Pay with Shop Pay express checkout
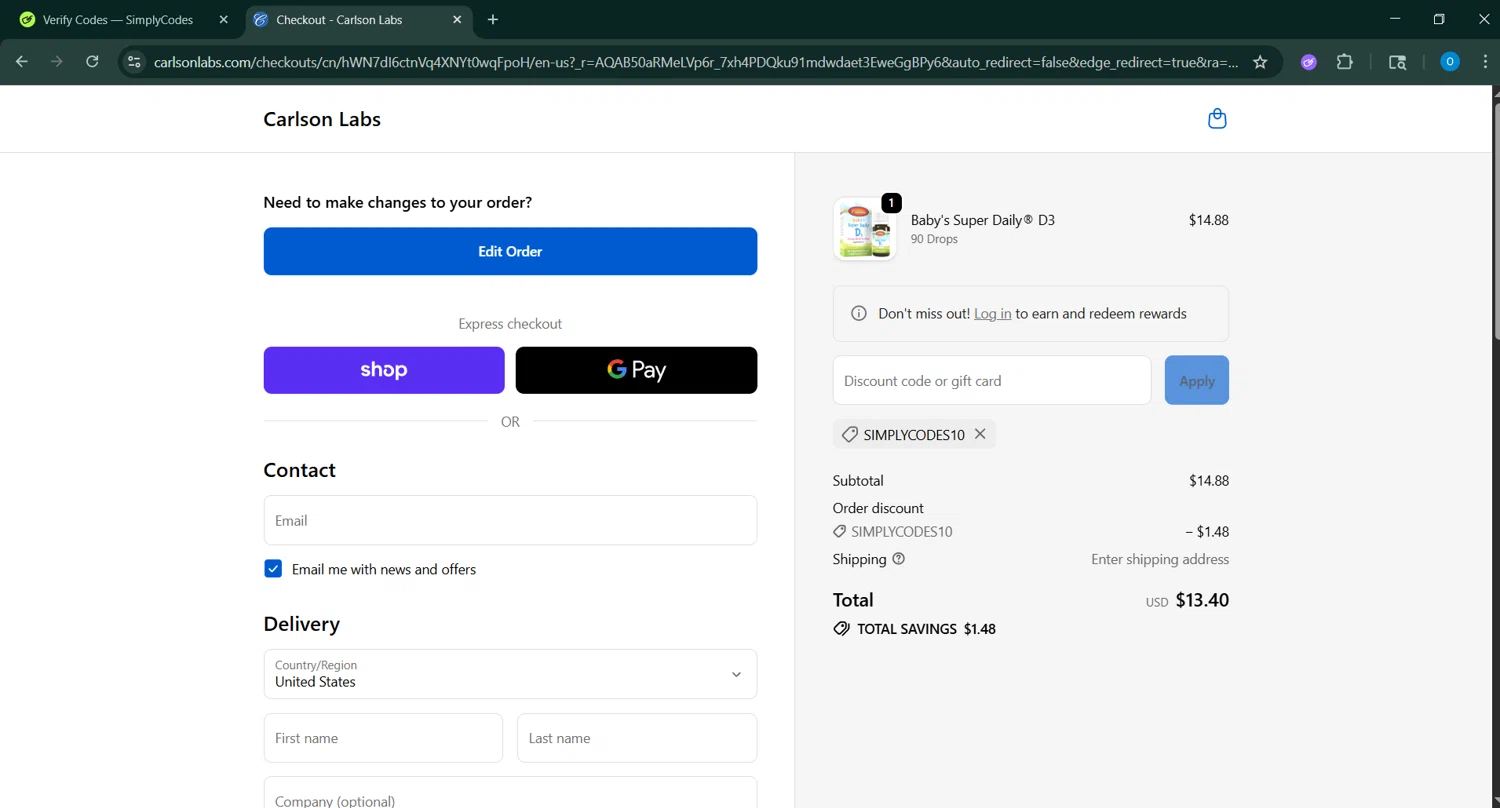 click(x=384, y=370)
